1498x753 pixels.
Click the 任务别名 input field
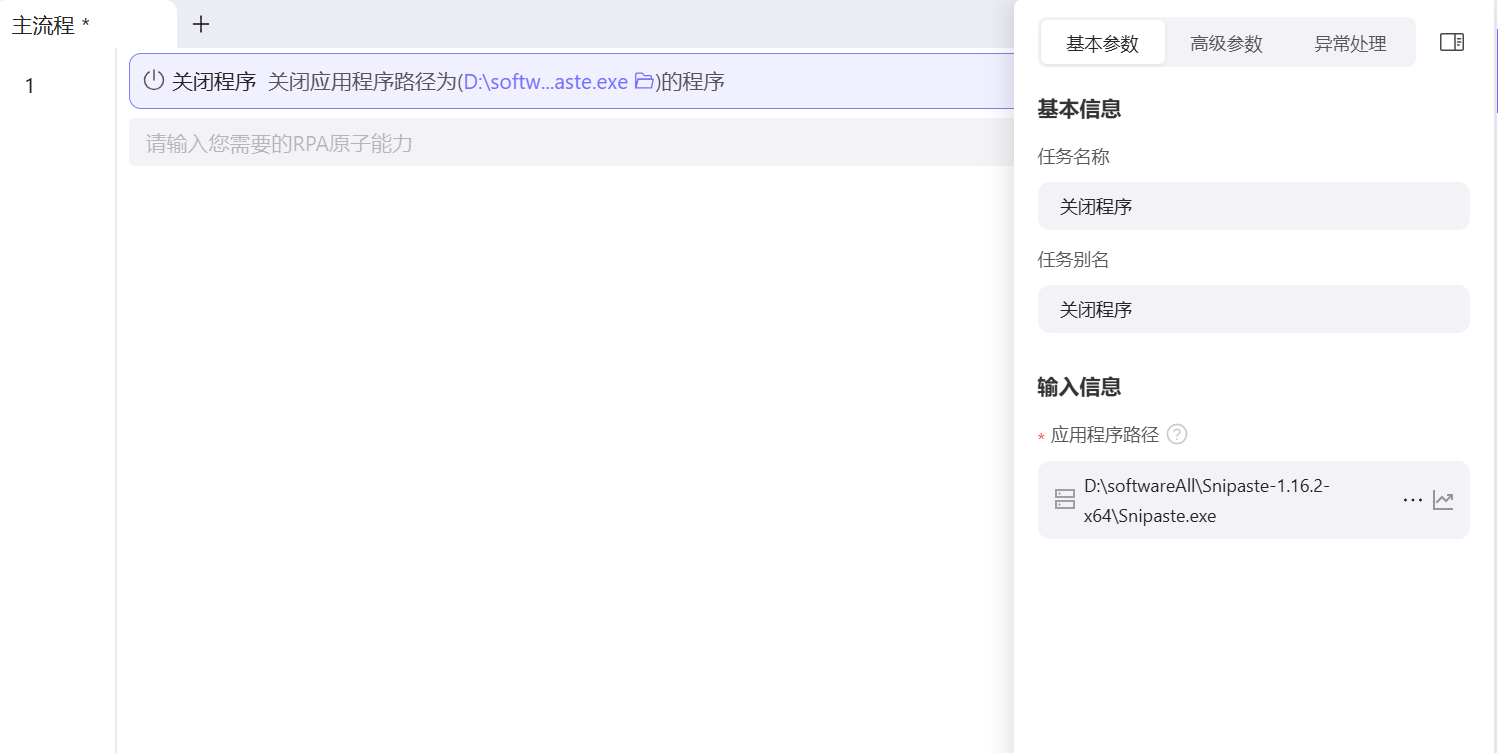1253,309
